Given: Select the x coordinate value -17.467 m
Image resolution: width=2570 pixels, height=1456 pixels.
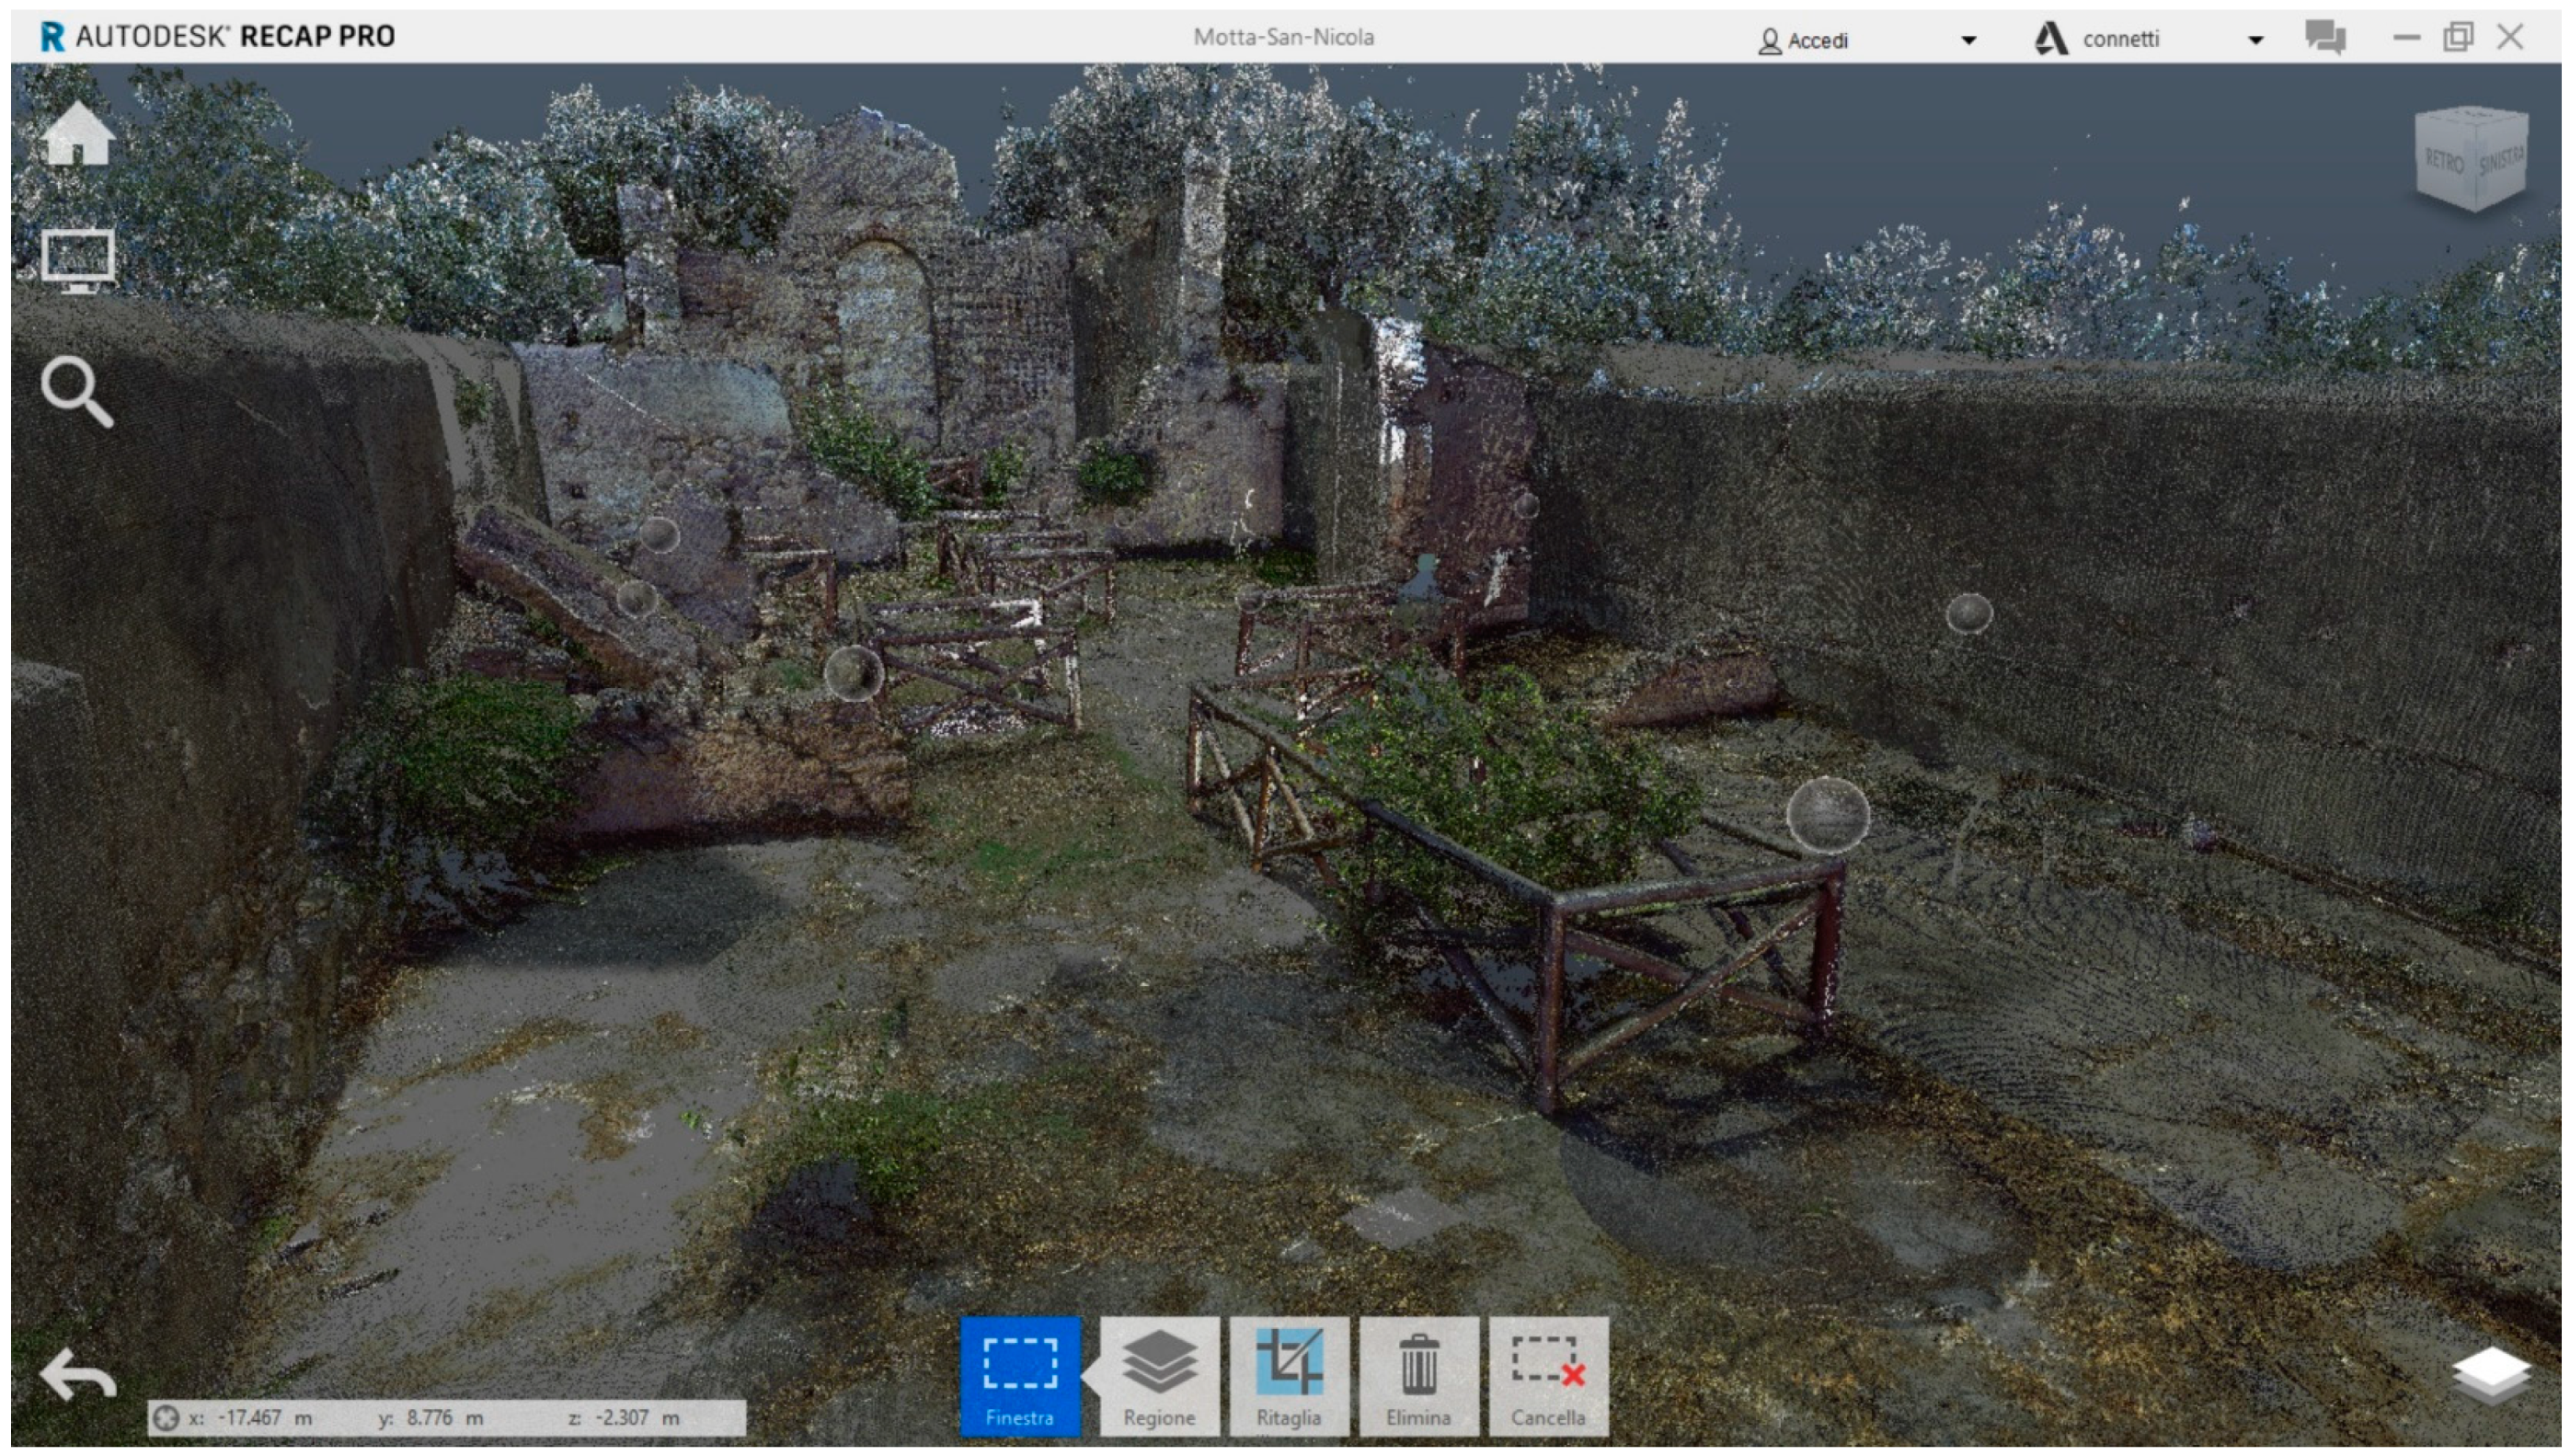Looking at the screenshot, I should [265, 1418].
